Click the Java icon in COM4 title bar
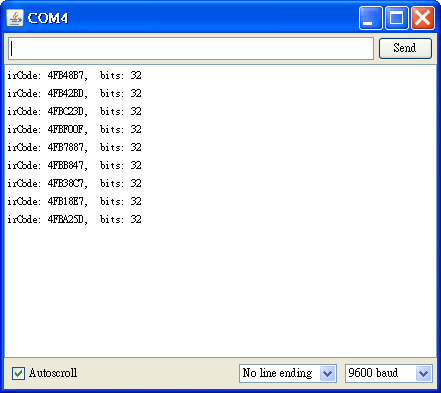 pos(15,18)
